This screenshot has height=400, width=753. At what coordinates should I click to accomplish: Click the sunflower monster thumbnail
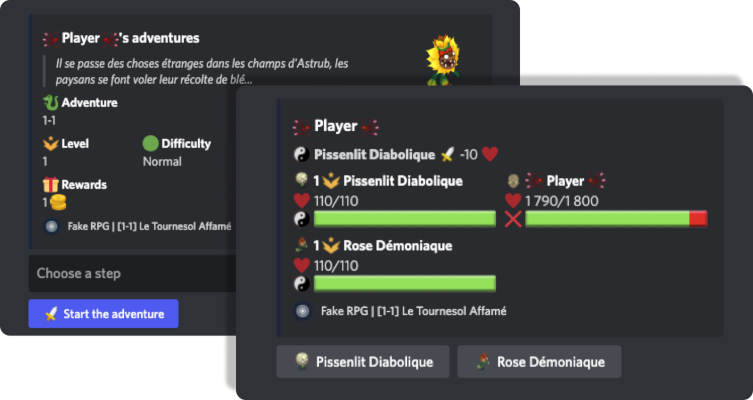coord(442,58)
